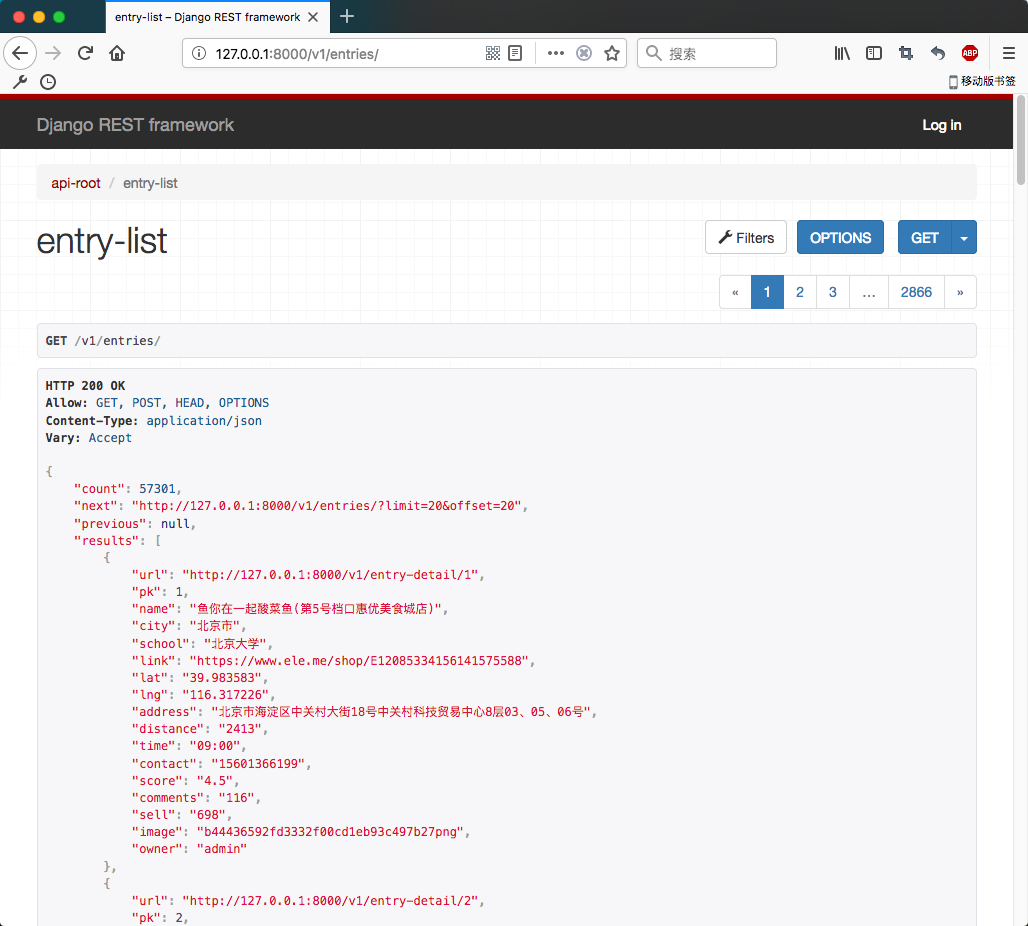Screen dimensions: 1028x926
Task: Click the time value 09:00
Action: [214, 746]
